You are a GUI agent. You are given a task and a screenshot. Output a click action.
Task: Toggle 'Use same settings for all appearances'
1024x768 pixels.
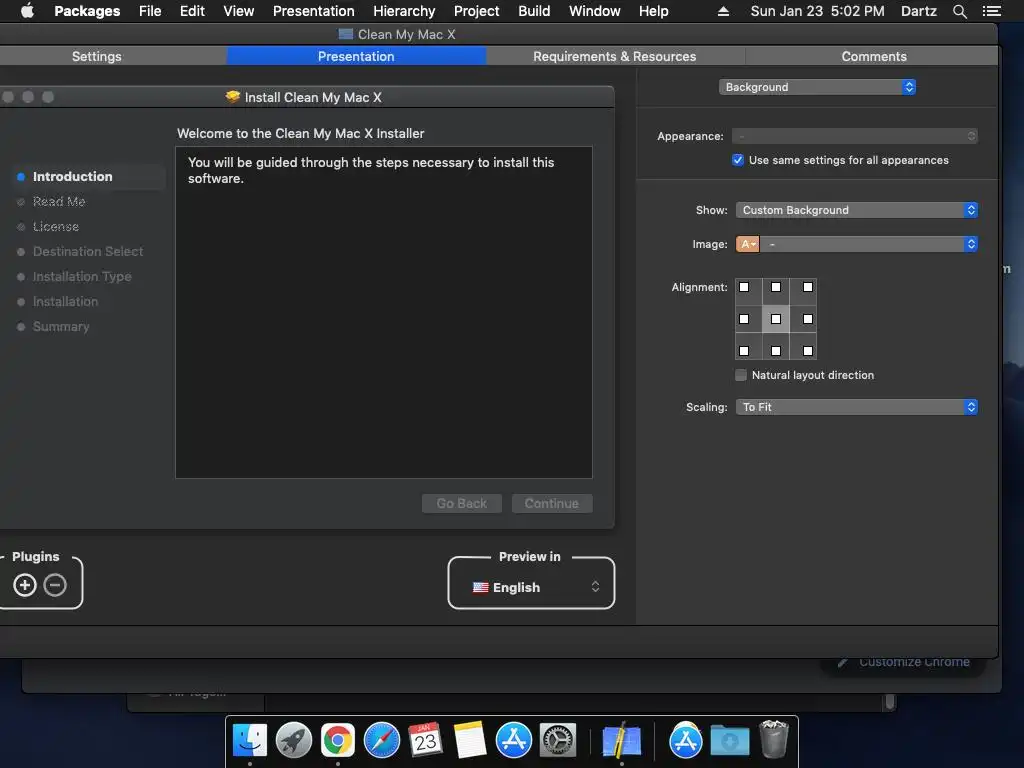tap(738, 160)
